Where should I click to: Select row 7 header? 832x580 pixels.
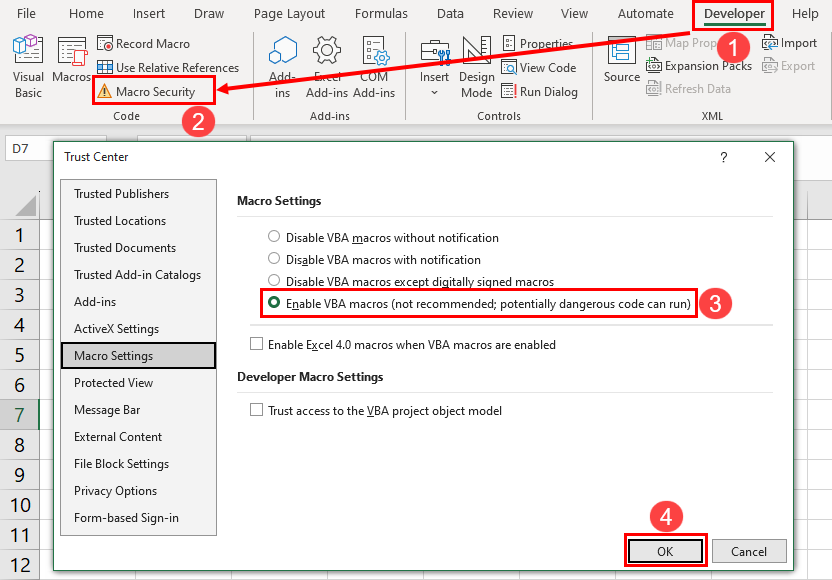point(20,414)
